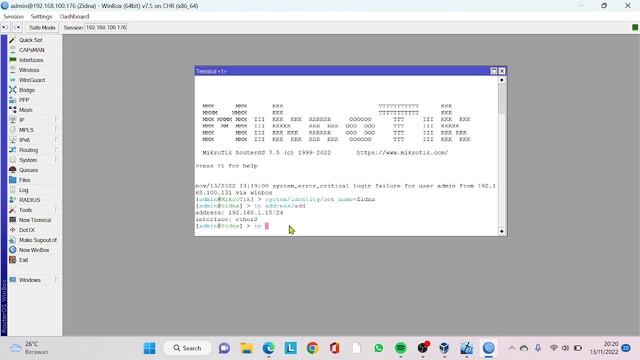Open the System menu in the sidebar
This screenshot has width=640, height=360.
28,160
